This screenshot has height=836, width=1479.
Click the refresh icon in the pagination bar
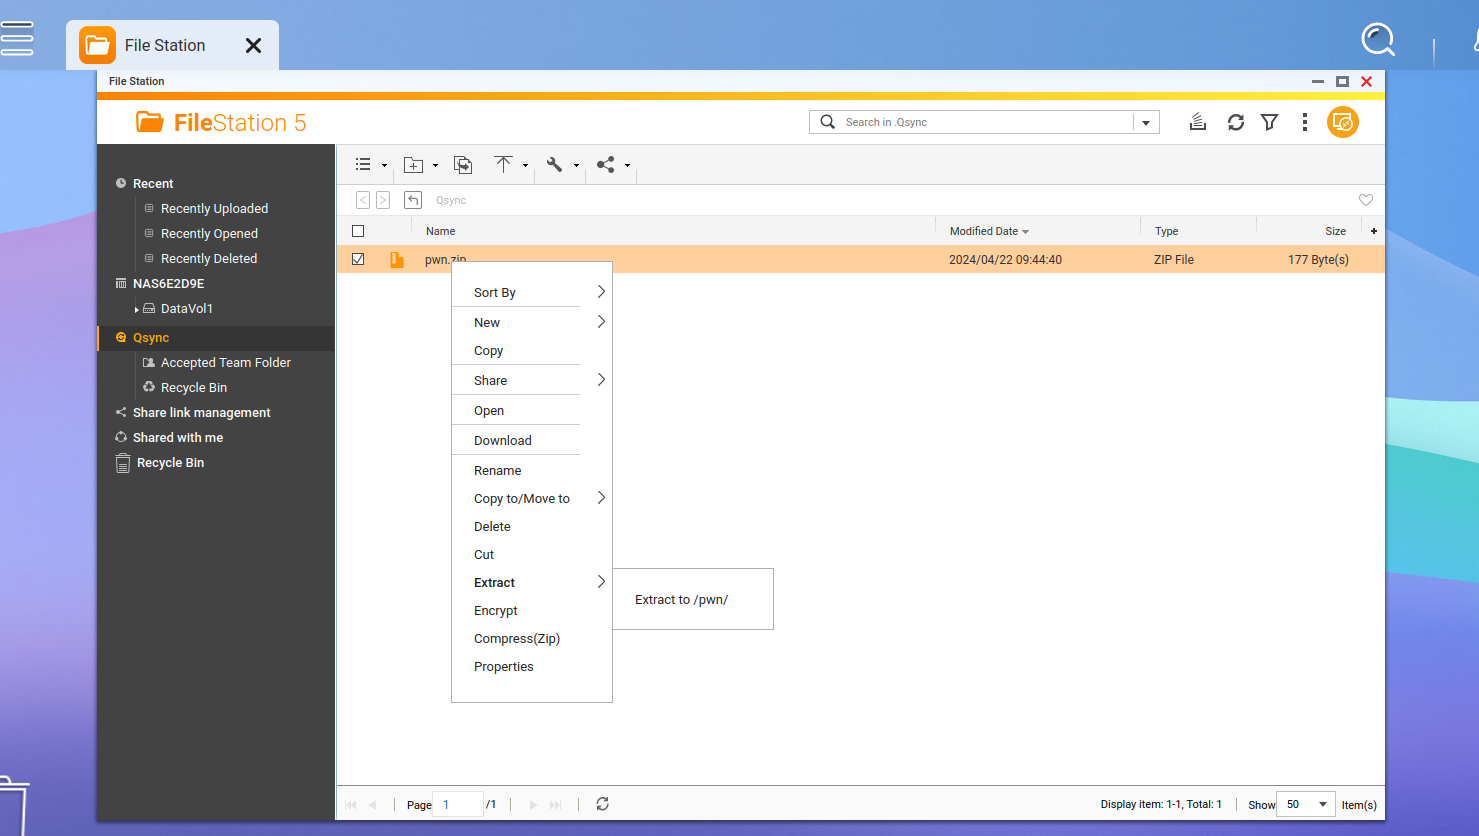pyautogui.click(x=602, y=804)
